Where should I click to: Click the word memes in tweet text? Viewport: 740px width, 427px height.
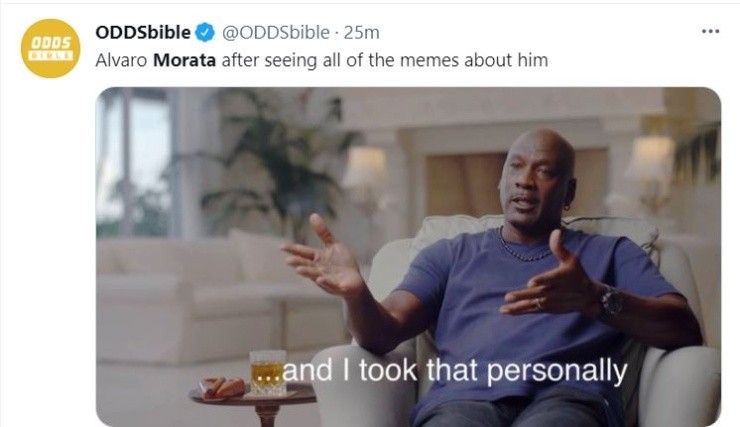(429, 60)
